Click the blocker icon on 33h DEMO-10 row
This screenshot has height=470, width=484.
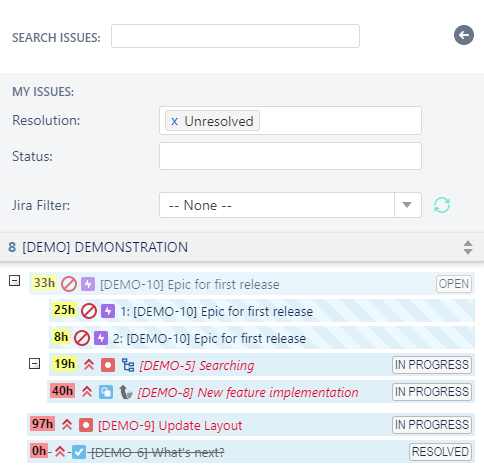[69, 284]
